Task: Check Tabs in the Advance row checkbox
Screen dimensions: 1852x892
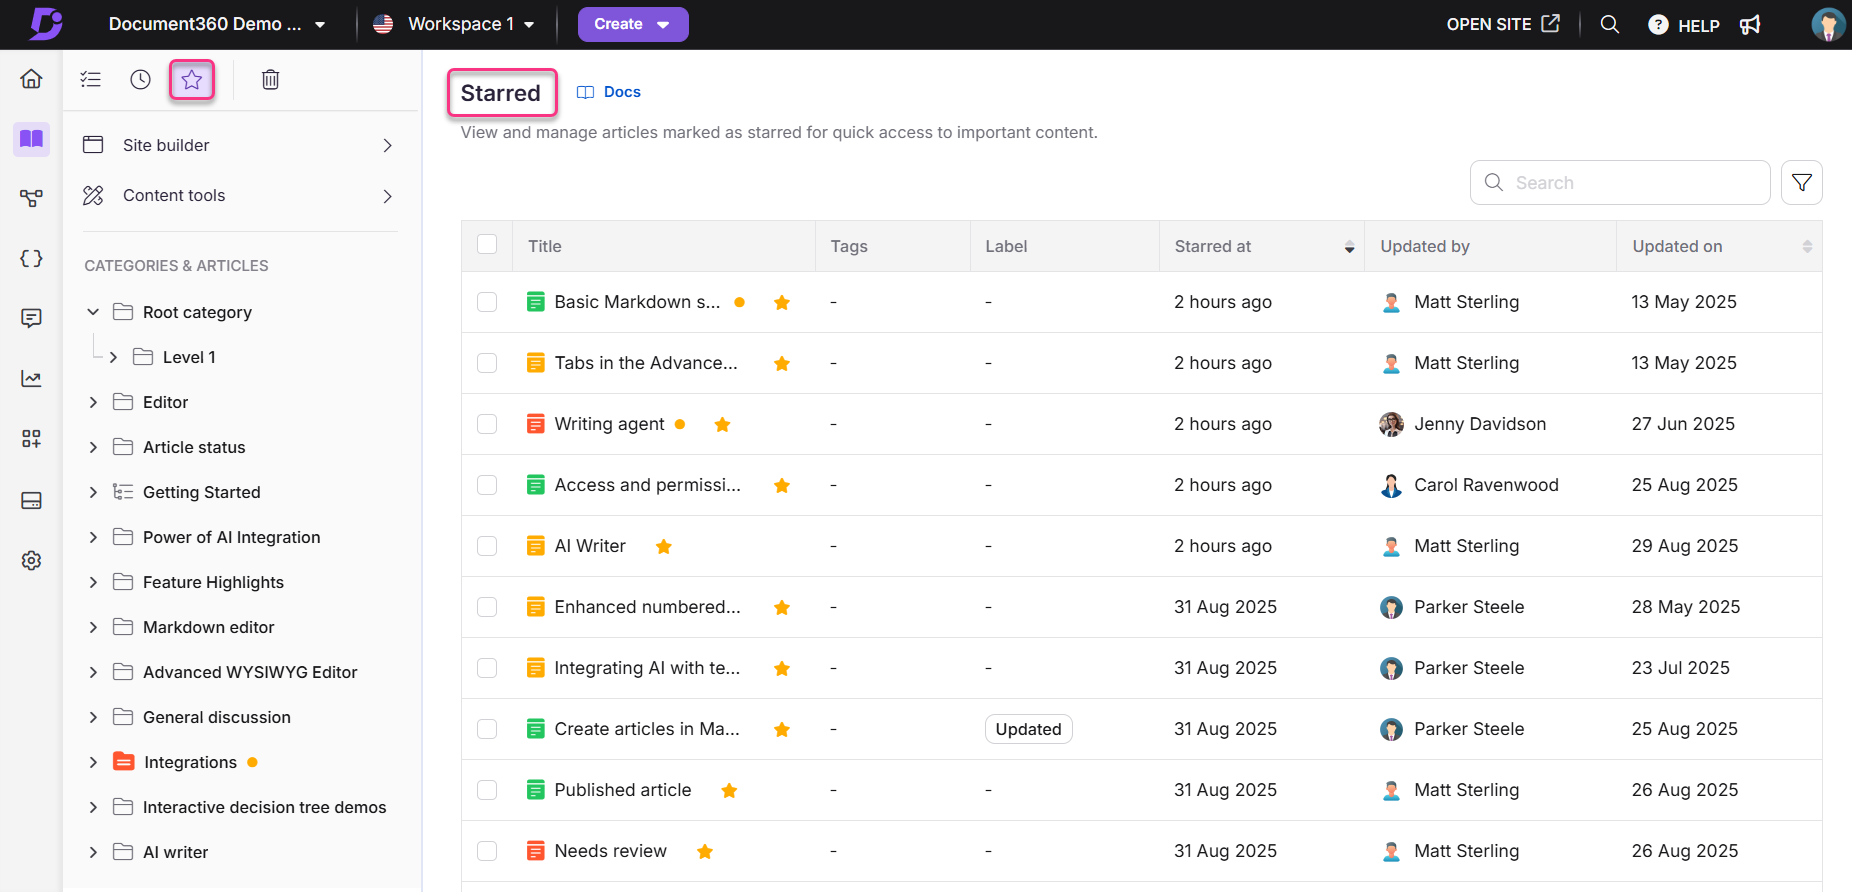Action: pos(487,363)
